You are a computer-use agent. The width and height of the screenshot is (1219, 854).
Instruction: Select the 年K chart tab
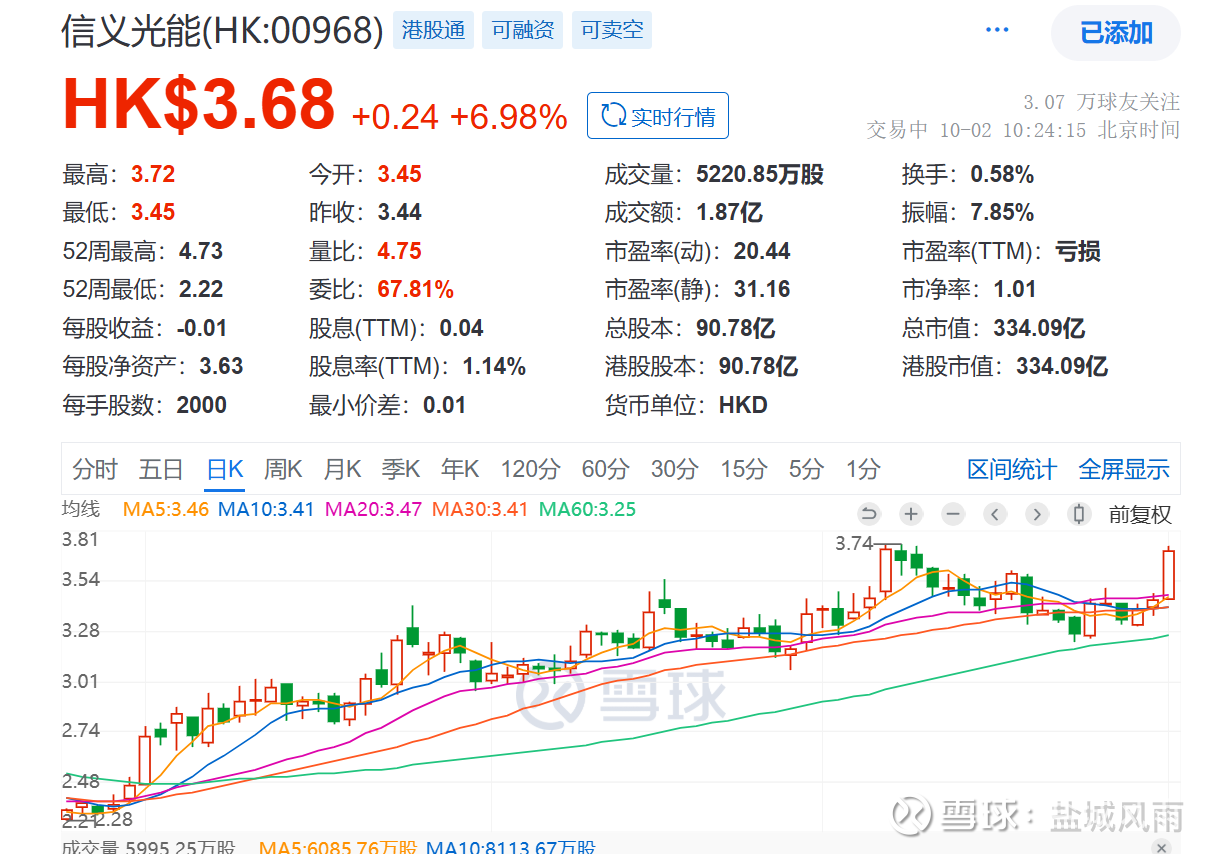(x=460, y=469)
